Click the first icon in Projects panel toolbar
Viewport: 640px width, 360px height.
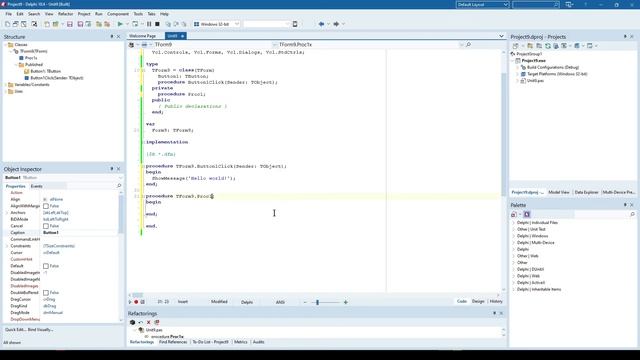coord(516,46)
